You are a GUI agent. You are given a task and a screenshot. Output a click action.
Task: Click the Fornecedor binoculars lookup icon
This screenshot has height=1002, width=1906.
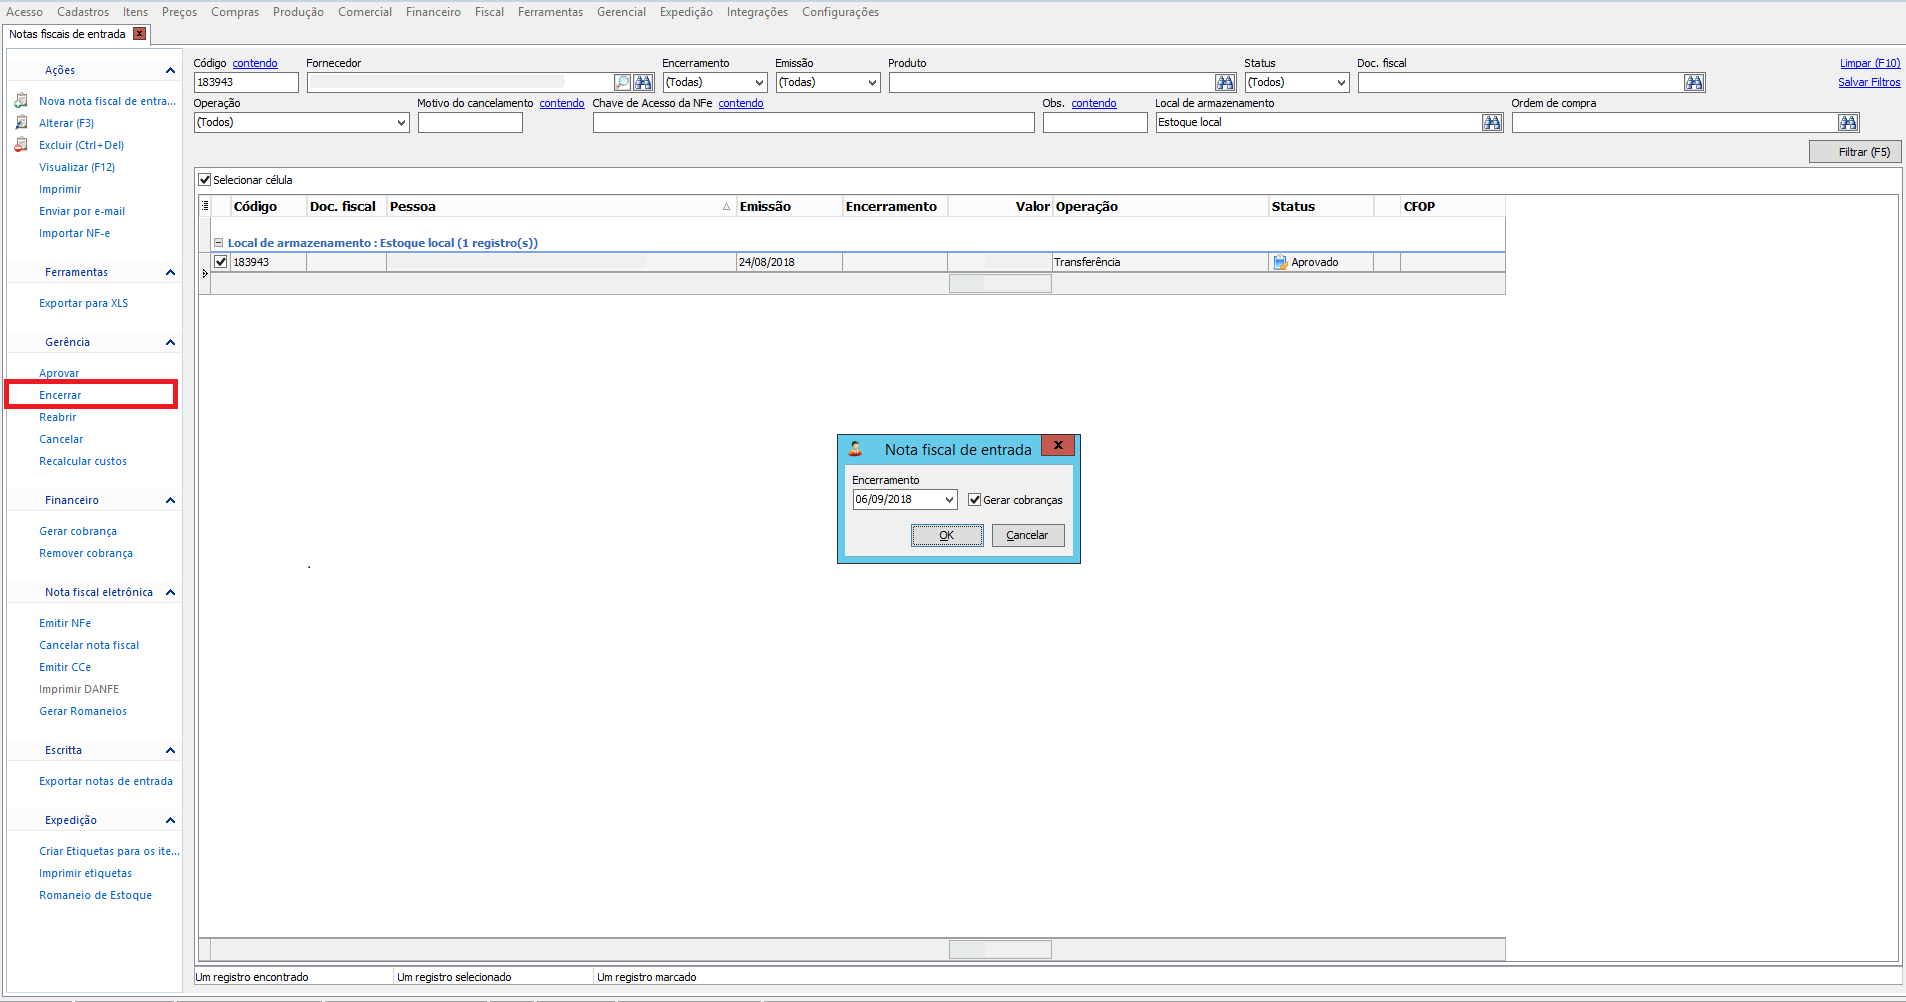[643, 83]
